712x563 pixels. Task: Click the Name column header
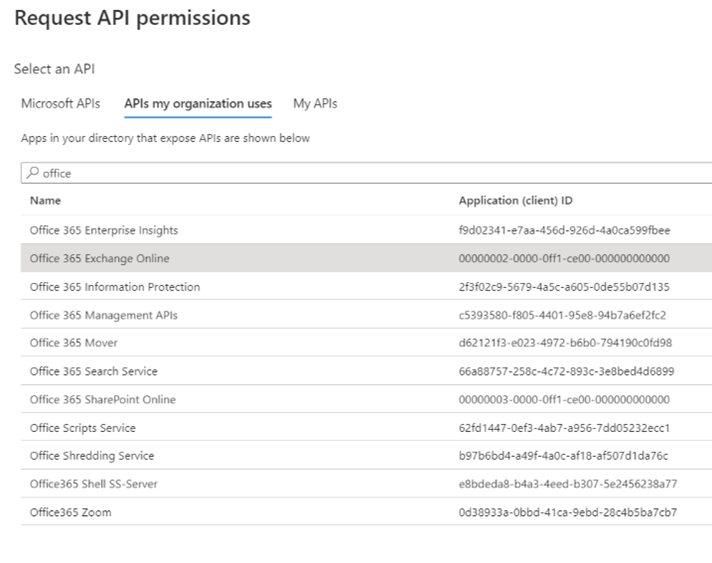coord(46,200)
